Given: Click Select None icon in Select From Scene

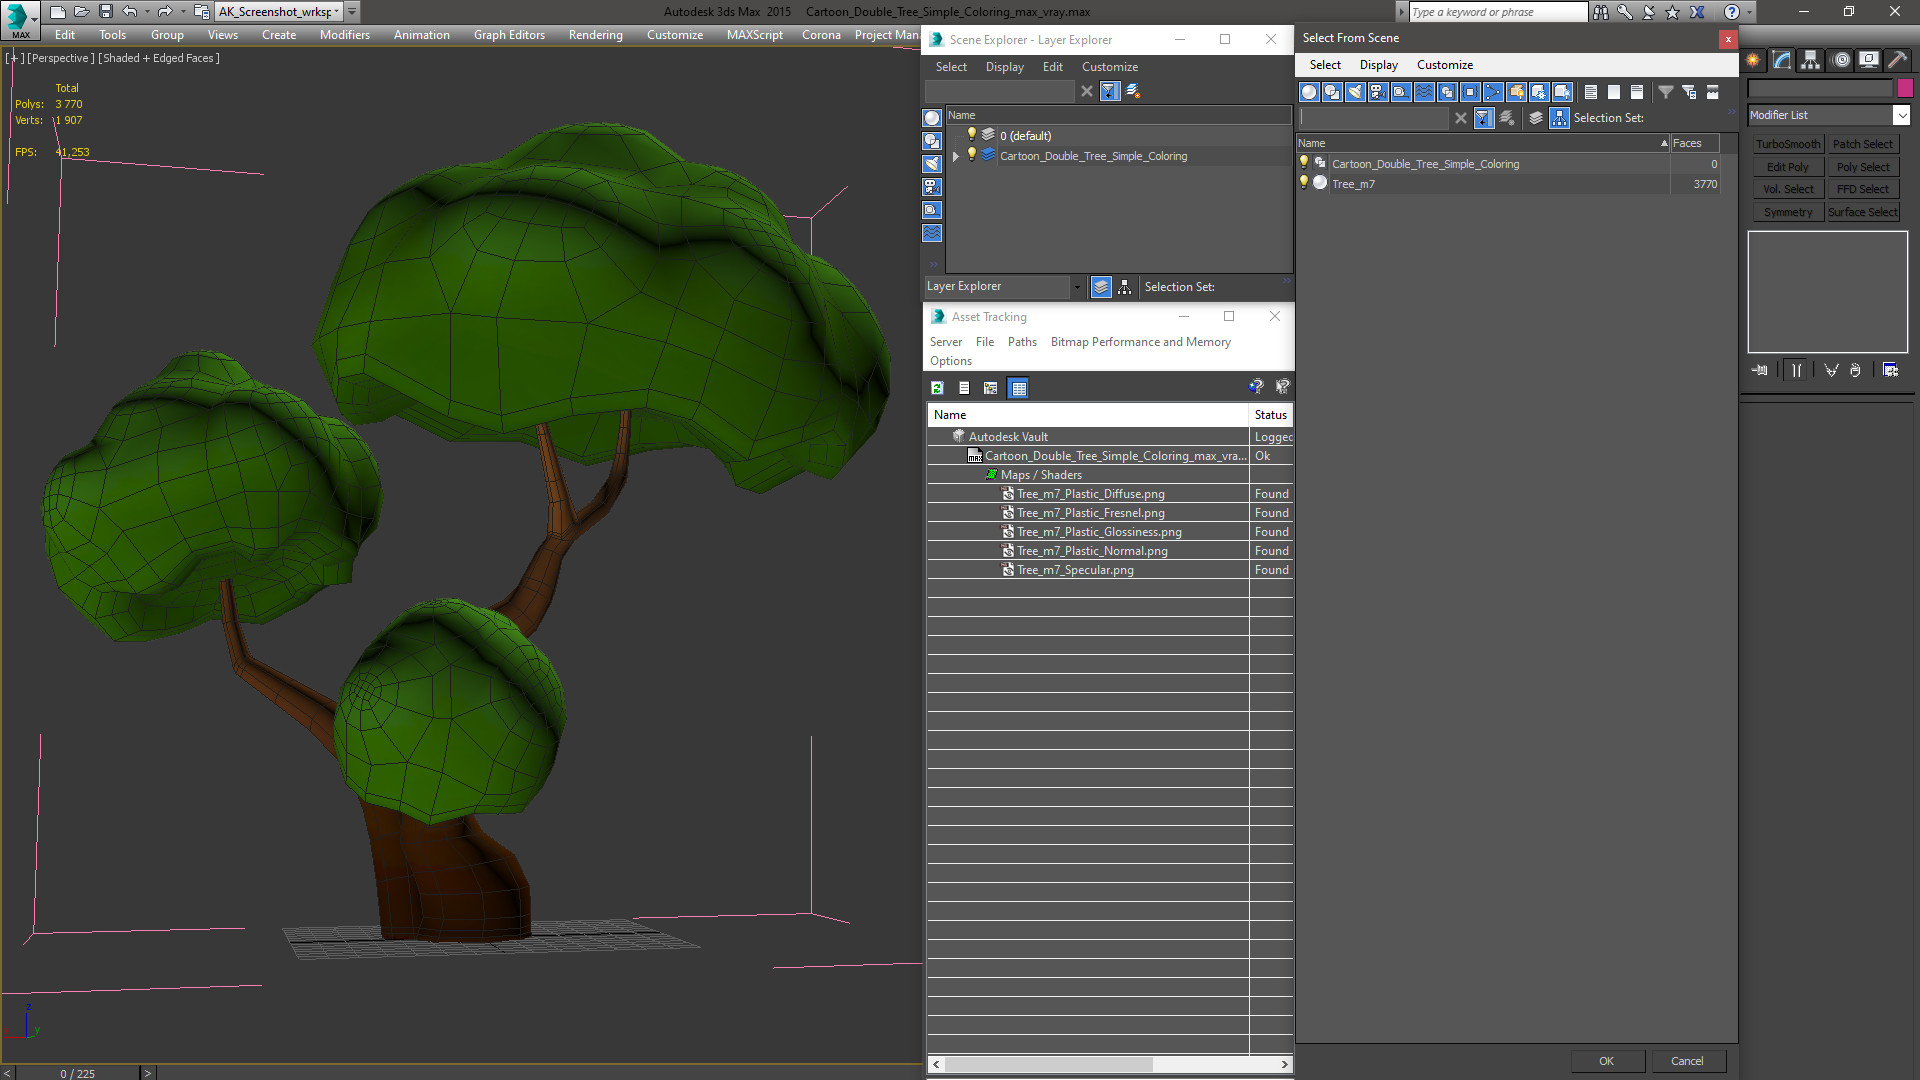Looking at the screenshot, I should pos(1614,92).
